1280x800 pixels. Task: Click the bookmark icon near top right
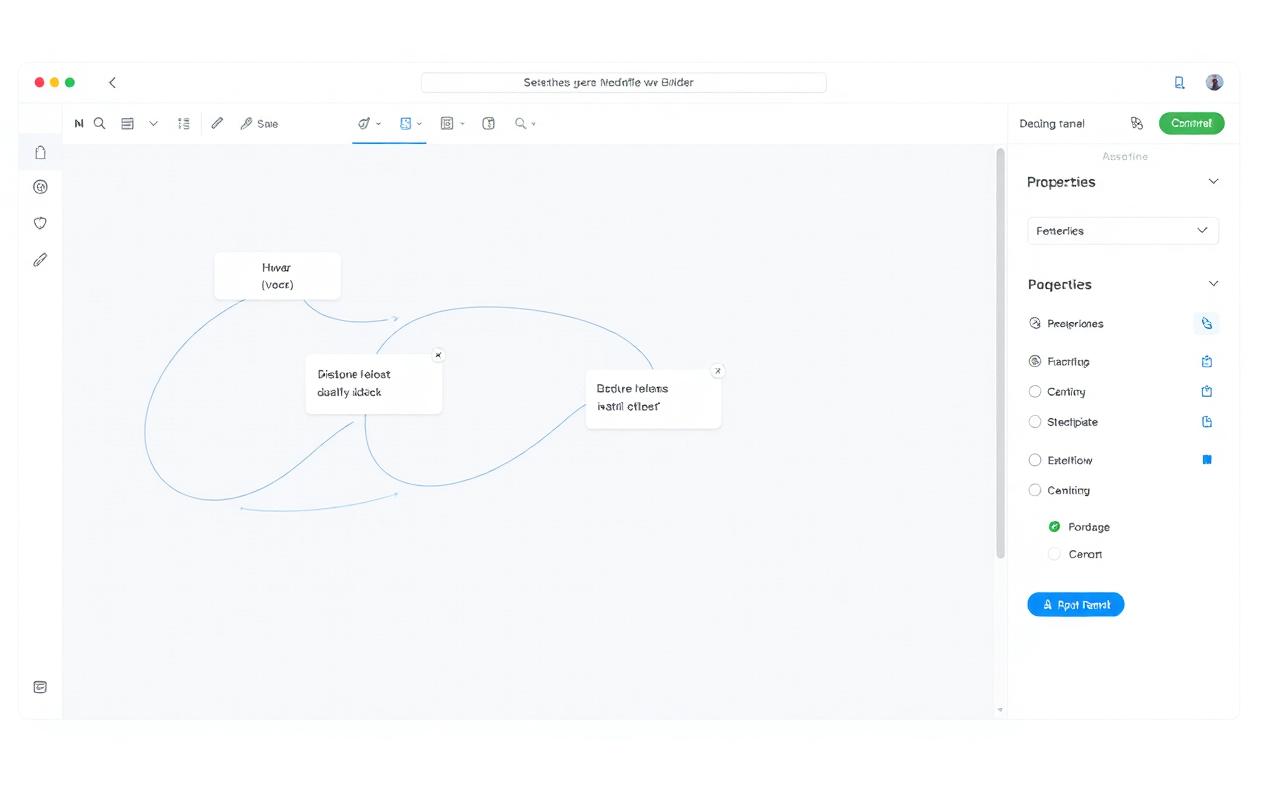(x=1179, y=82)
